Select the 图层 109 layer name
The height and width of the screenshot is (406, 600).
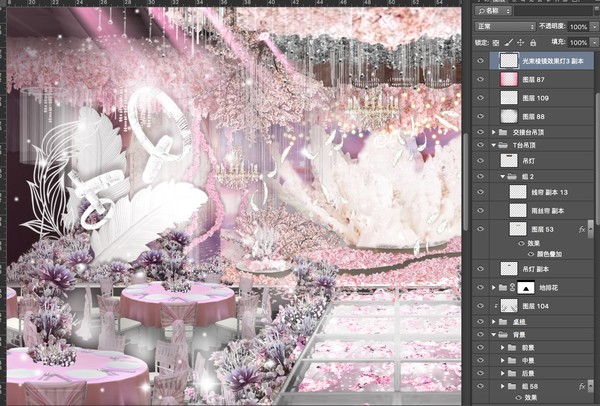click(x=536, y=98)
